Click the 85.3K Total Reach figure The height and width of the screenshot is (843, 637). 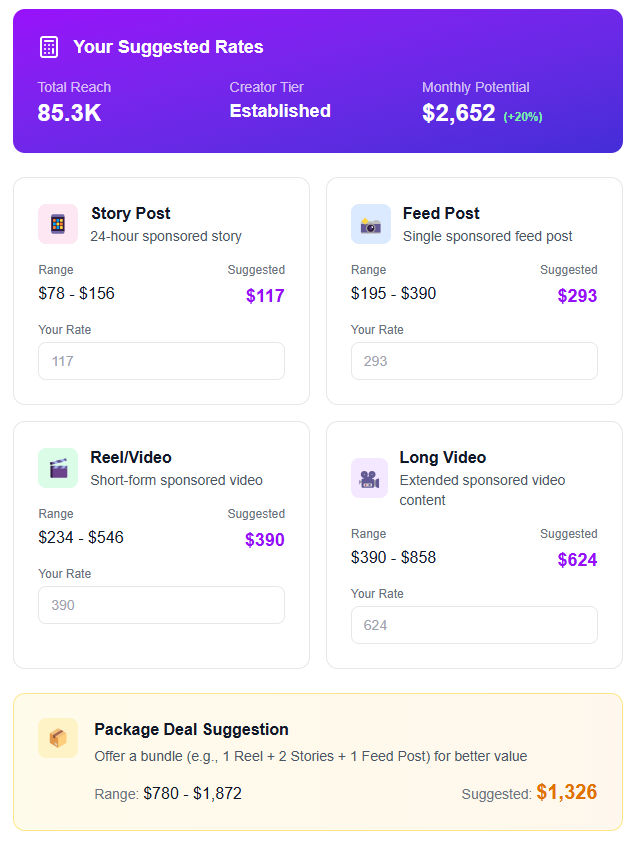point(69,114)
